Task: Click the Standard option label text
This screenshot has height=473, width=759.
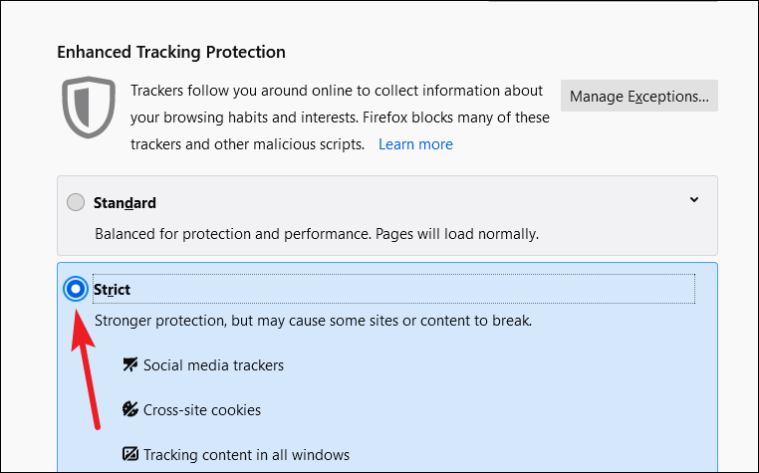Action: (x=125, y=203)
